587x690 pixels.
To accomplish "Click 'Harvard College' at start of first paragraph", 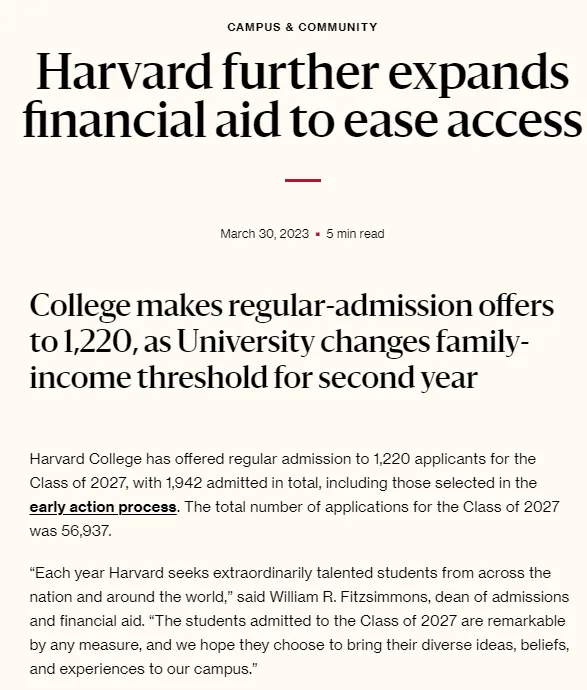I will [x=86, y=459].
